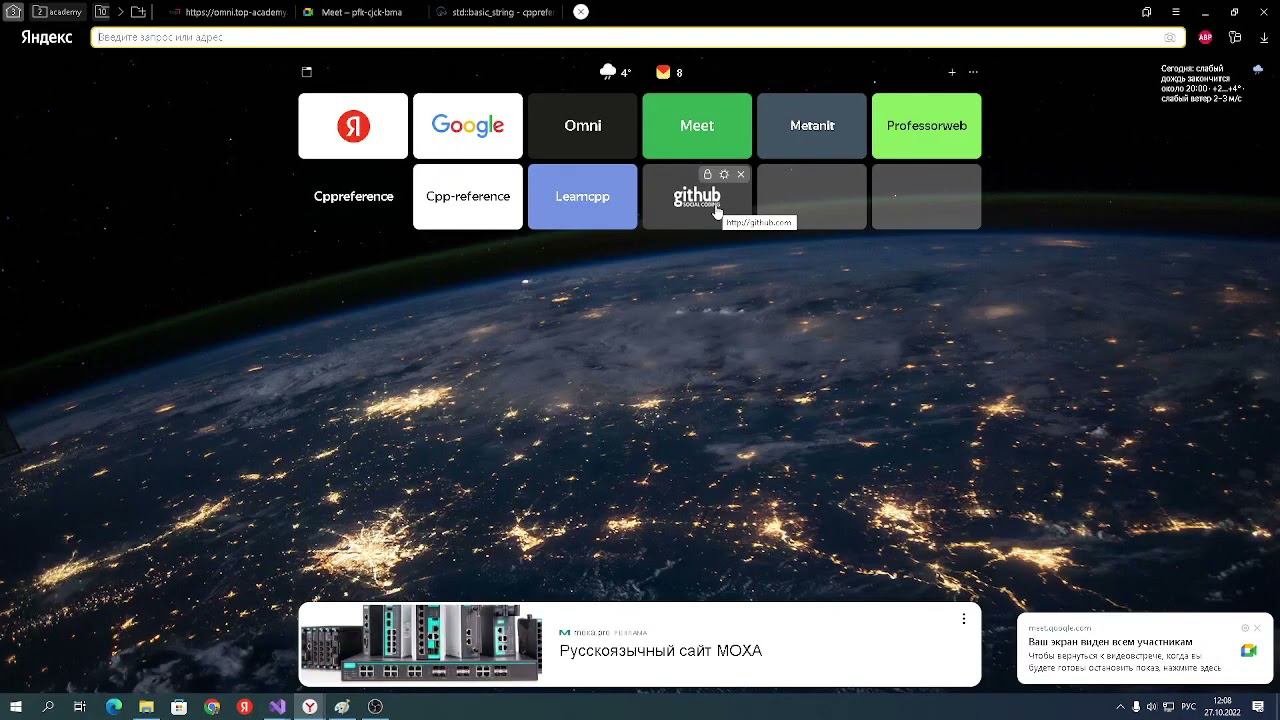Open the taskbar clock and calendar
The height and width of the screenshot is (720, 1280).
[1222, 707]
